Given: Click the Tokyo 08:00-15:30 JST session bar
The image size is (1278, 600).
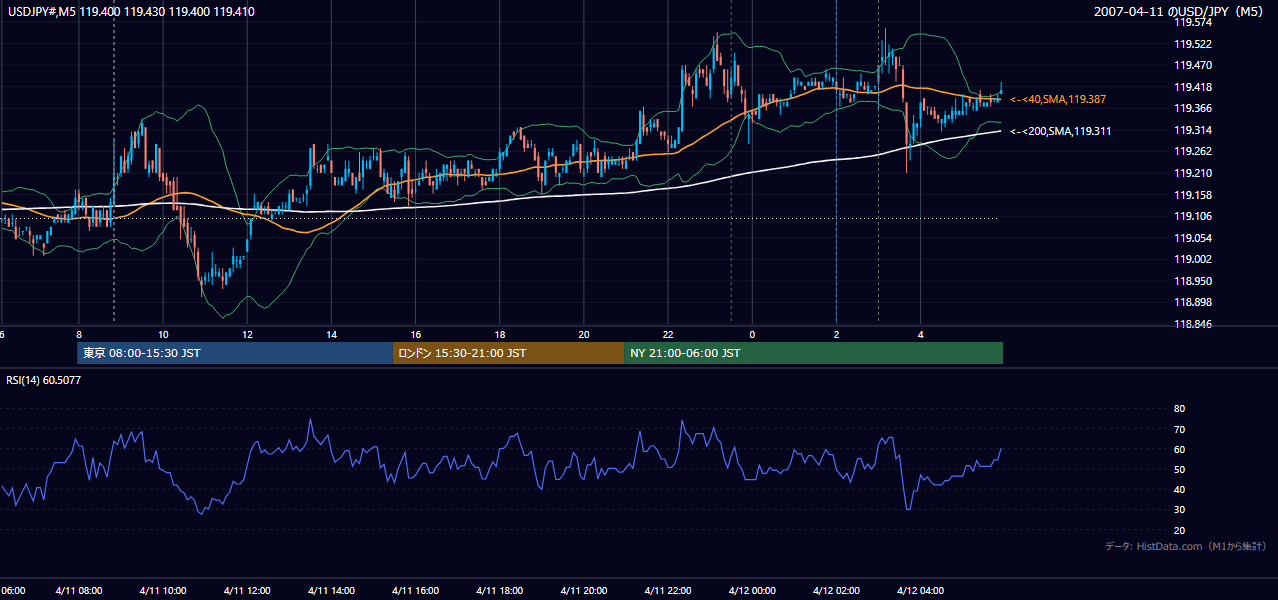Looking at the screenshot, I should point(234,353).
